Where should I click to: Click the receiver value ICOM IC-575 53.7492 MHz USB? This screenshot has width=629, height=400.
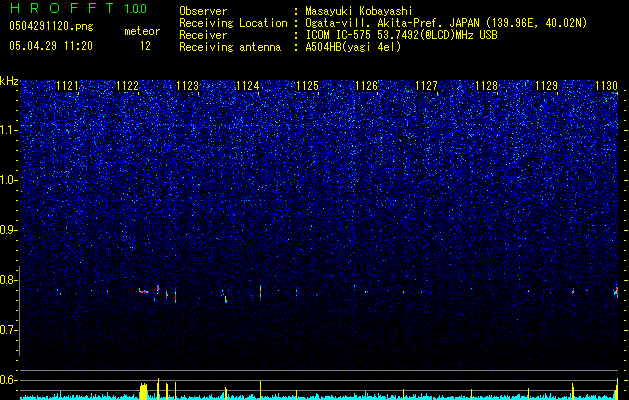tap(401, 35)
